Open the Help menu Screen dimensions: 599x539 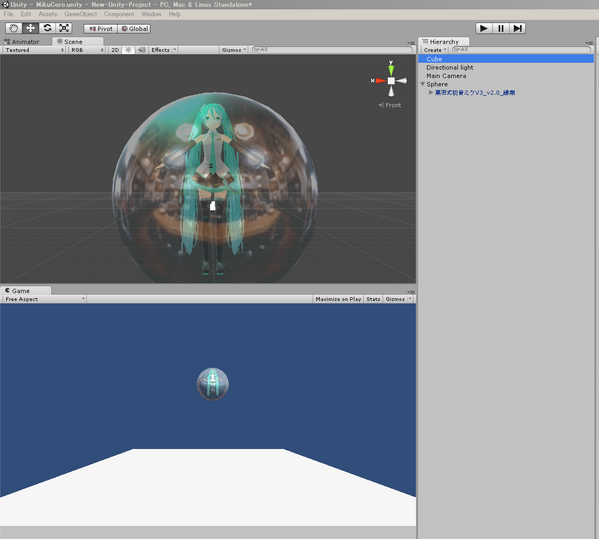click(x=175, y=14)
